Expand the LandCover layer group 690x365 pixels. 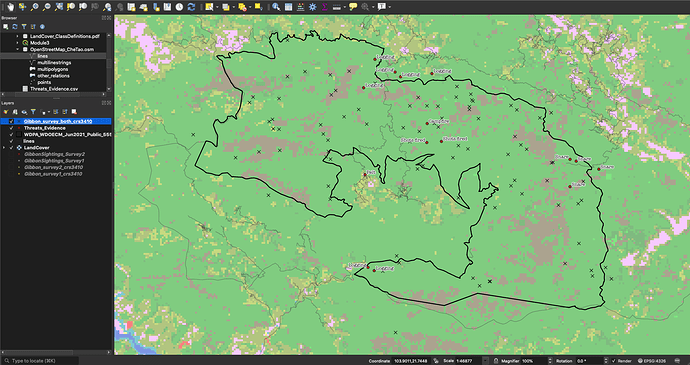click(5, 148)
